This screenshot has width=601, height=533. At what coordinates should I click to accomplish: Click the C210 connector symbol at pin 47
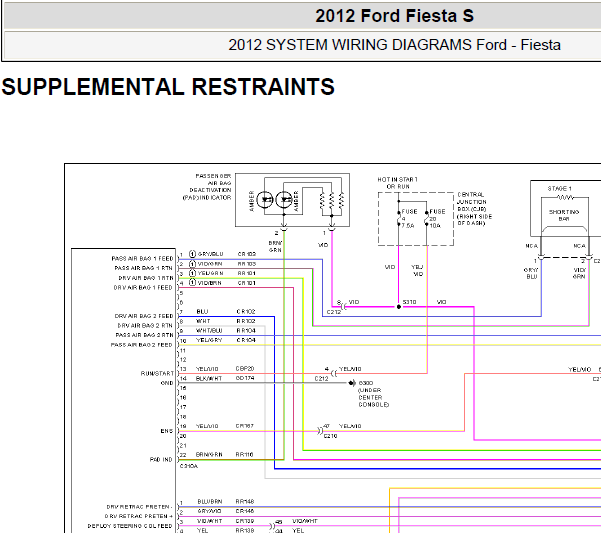pyautogui.click(x=320, y=431)
